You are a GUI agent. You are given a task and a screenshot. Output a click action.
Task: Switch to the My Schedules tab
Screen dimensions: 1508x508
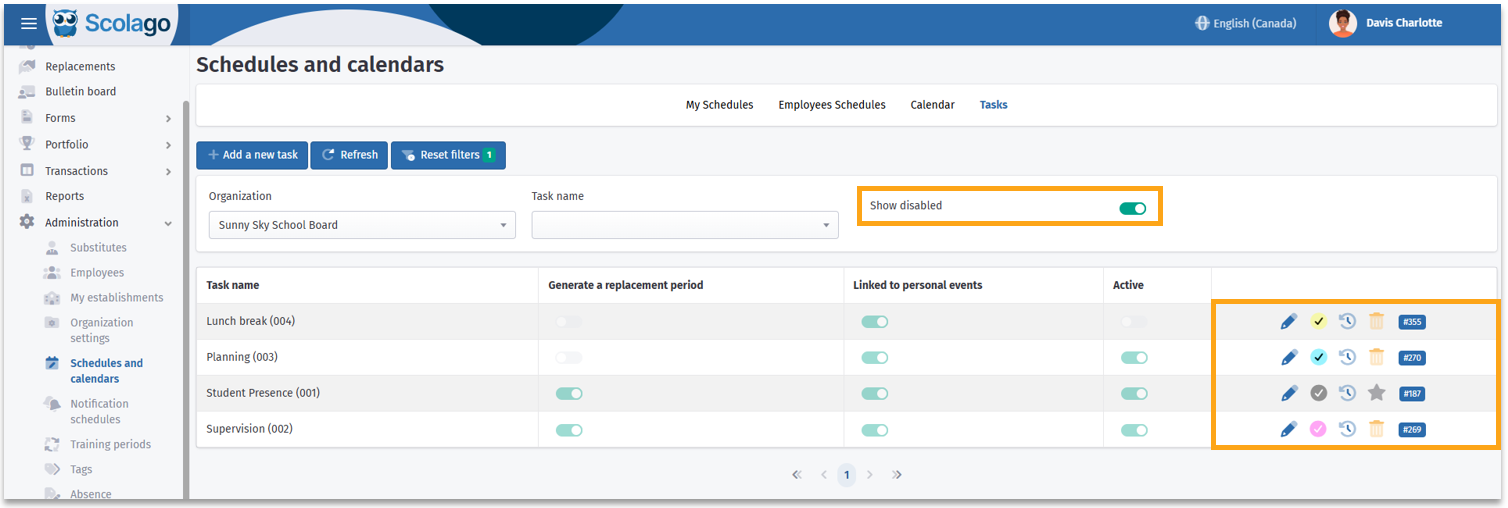point(719,105)
